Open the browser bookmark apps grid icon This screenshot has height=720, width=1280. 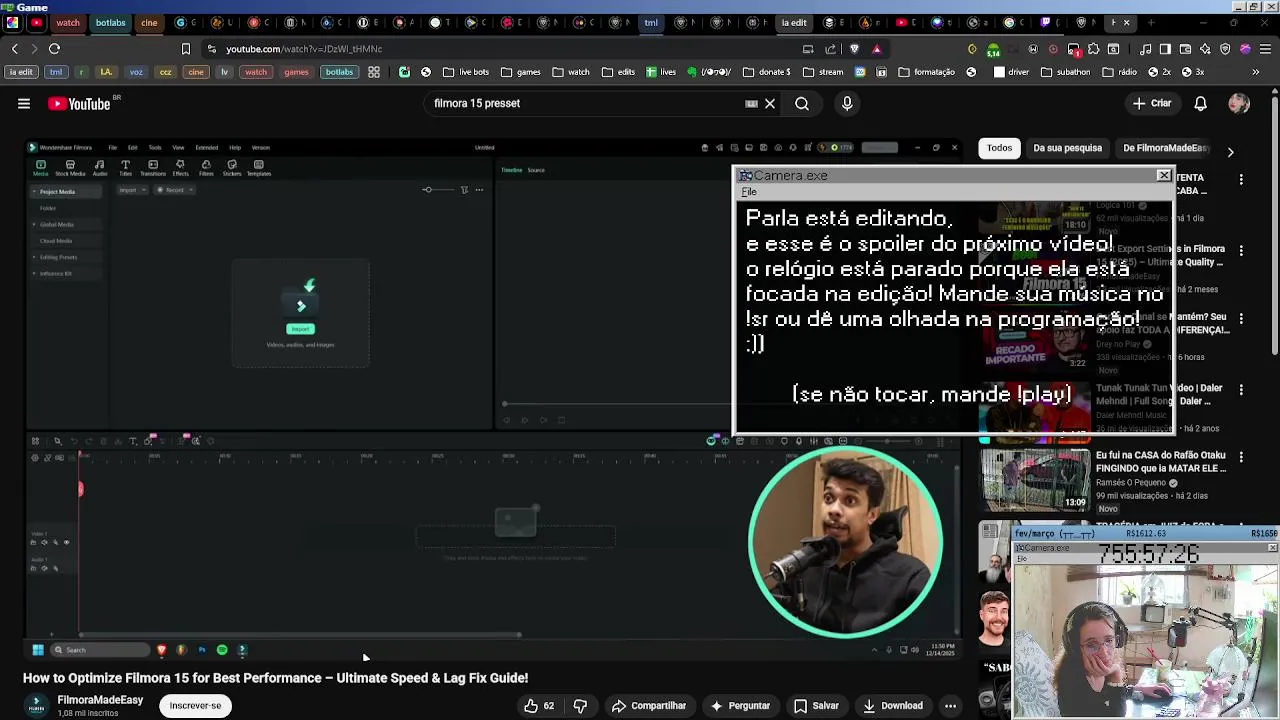(374, 72)
